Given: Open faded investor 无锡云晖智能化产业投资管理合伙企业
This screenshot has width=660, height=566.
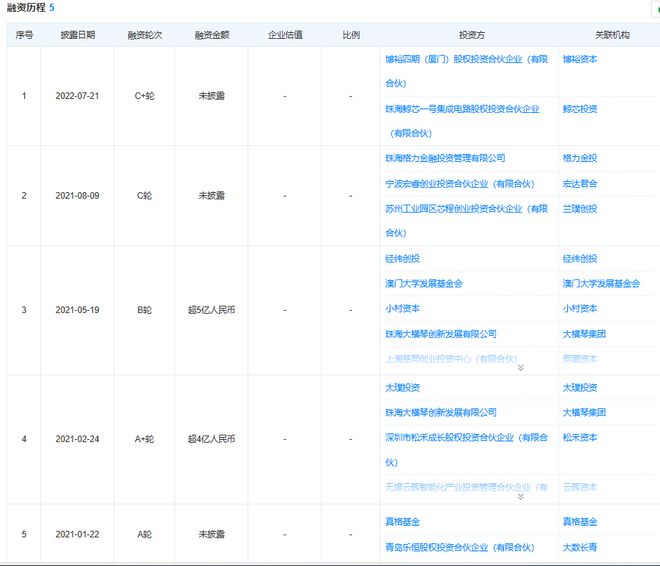Looking at the screenshot, I should (466, 487).
